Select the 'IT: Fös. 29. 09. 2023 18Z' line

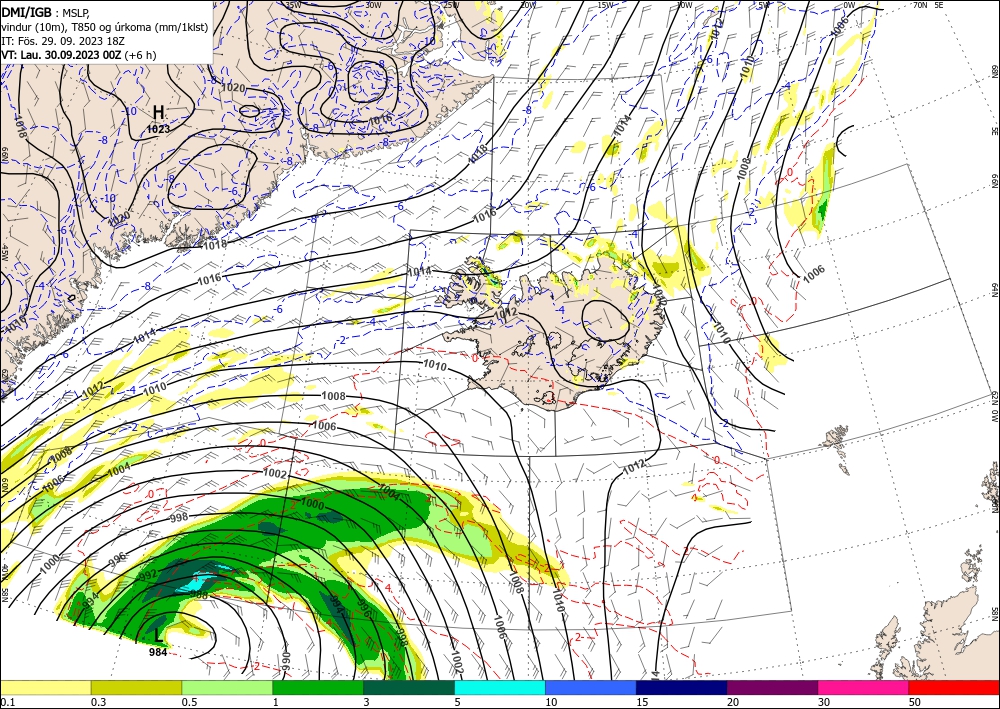click(63, 41)
